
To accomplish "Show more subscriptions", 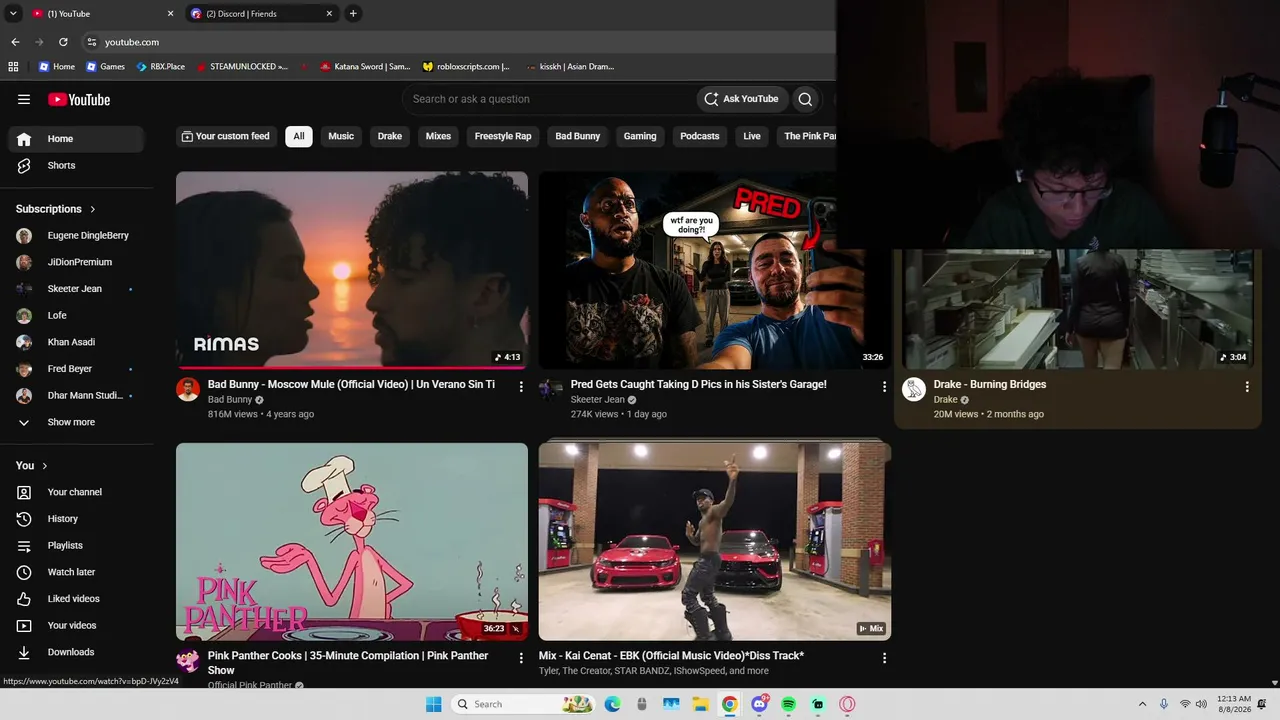I will coord(76,422).
